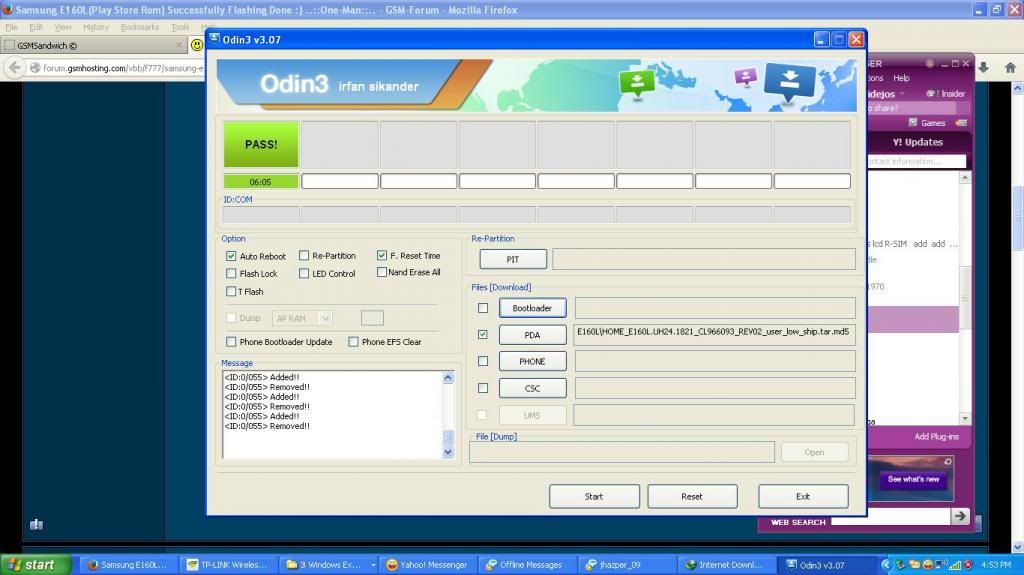Viewport: 1024px width, 575px height.
Task: Click the smiley face icon near tab
Action: coord(197,45)
